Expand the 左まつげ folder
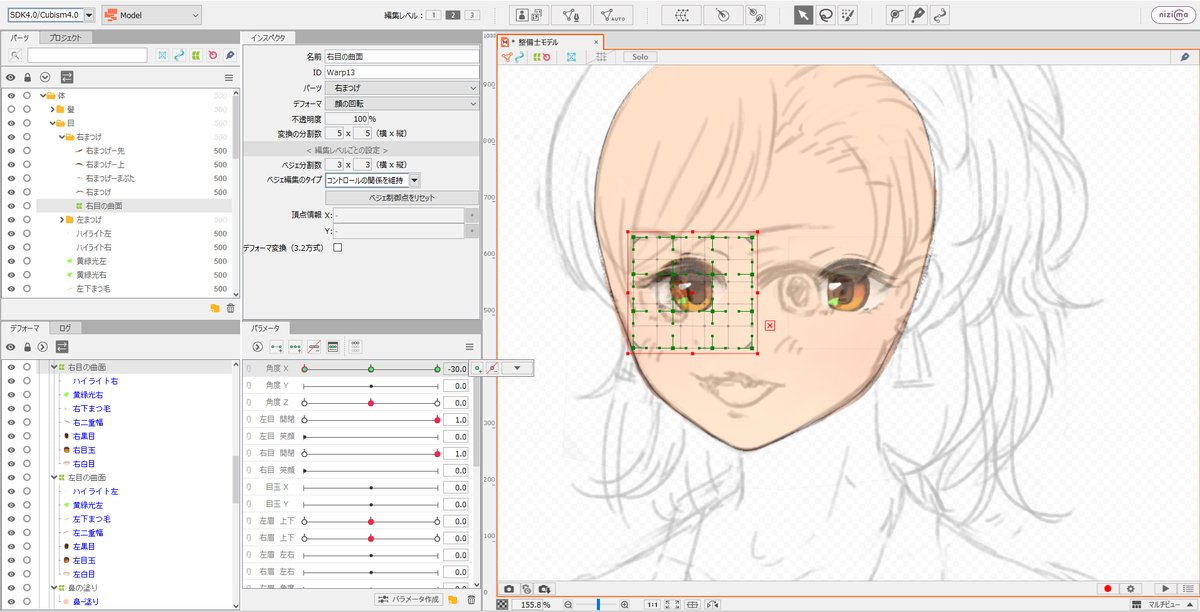 (x=62, y=220)
